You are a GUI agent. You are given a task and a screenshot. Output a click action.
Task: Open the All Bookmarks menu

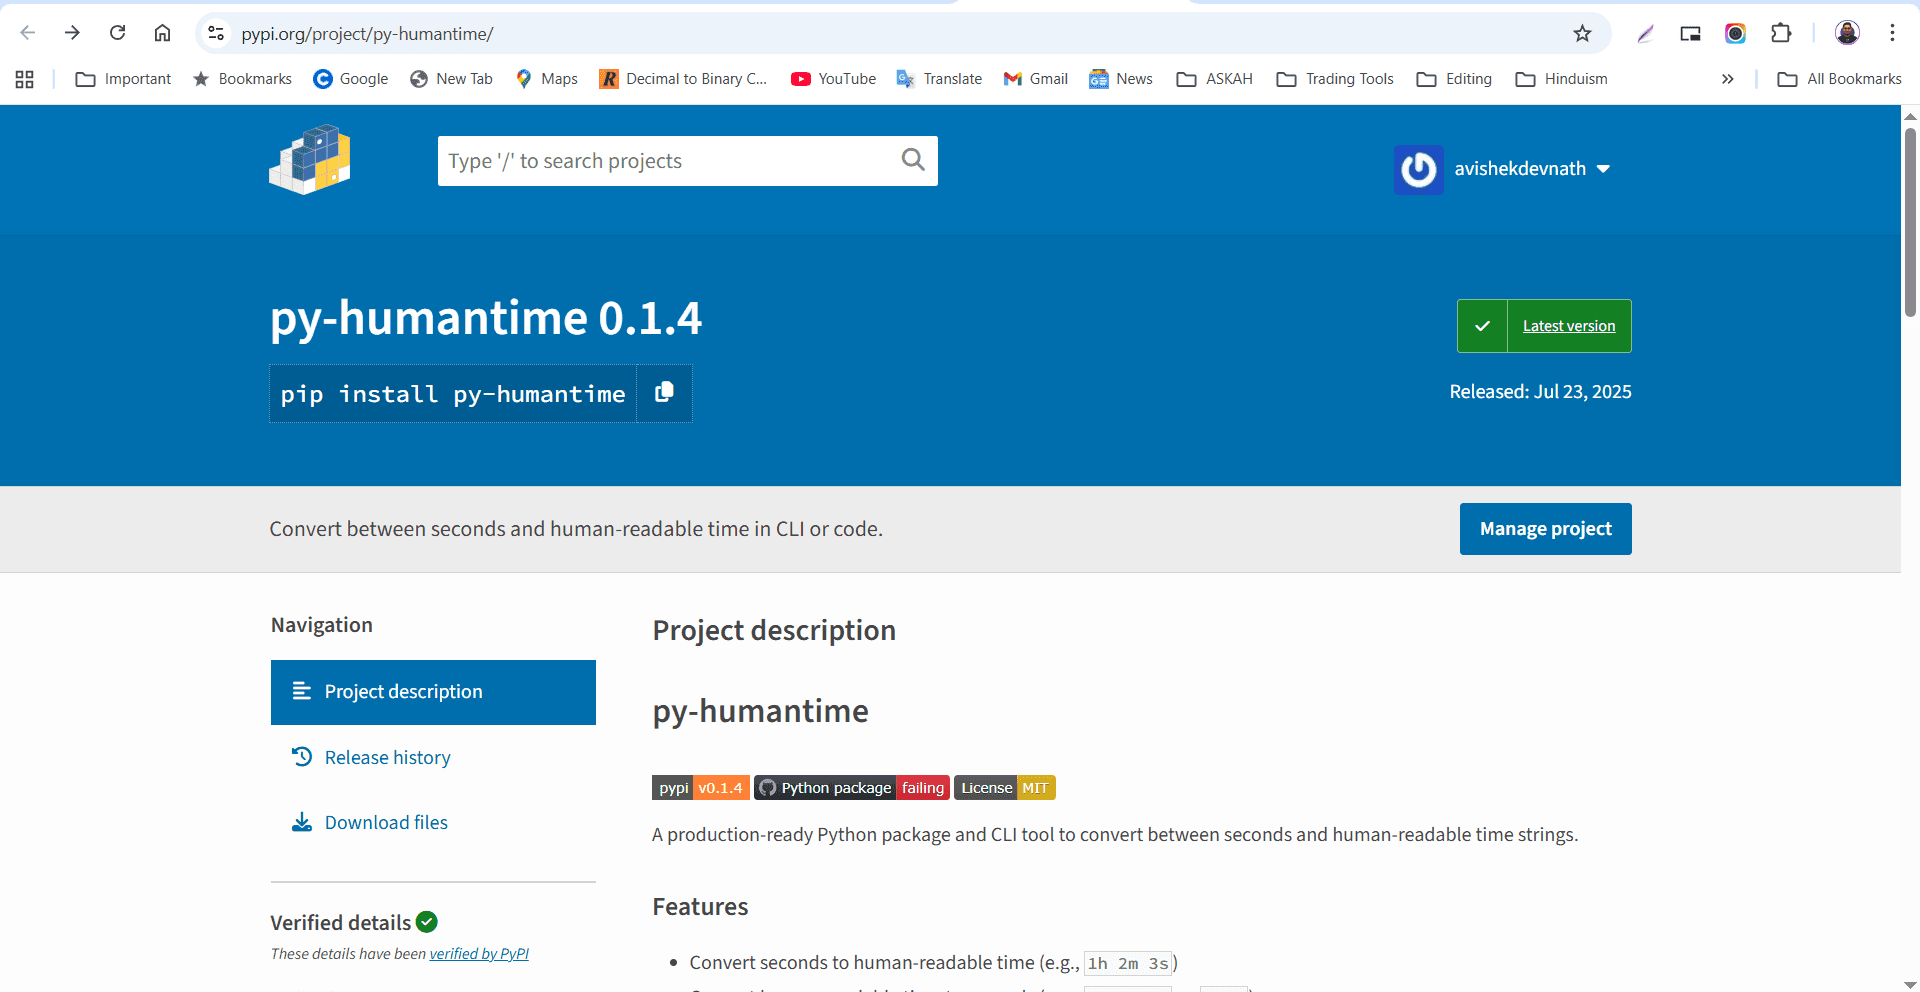pyautogui.click(x=1838, y=79)
